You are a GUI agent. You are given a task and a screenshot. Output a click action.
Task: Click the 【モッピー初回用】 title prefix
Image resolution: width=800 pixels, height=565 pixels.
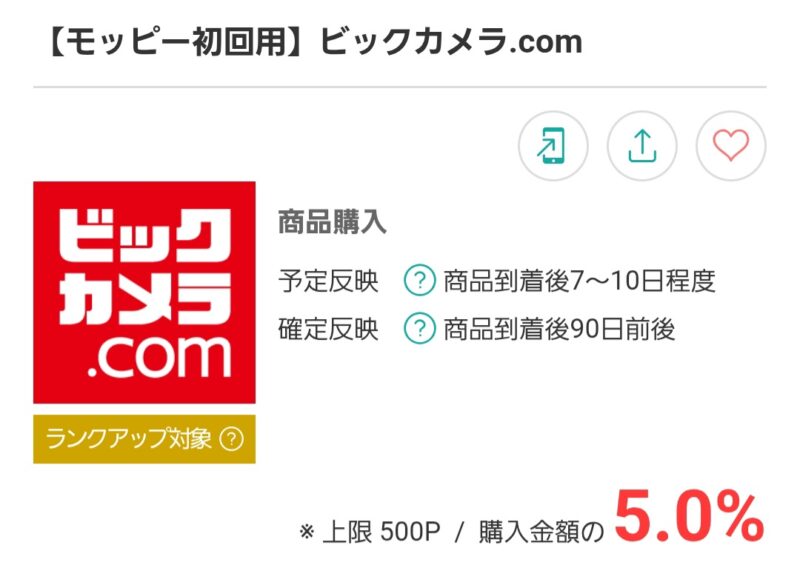click(x=179, y=42)
